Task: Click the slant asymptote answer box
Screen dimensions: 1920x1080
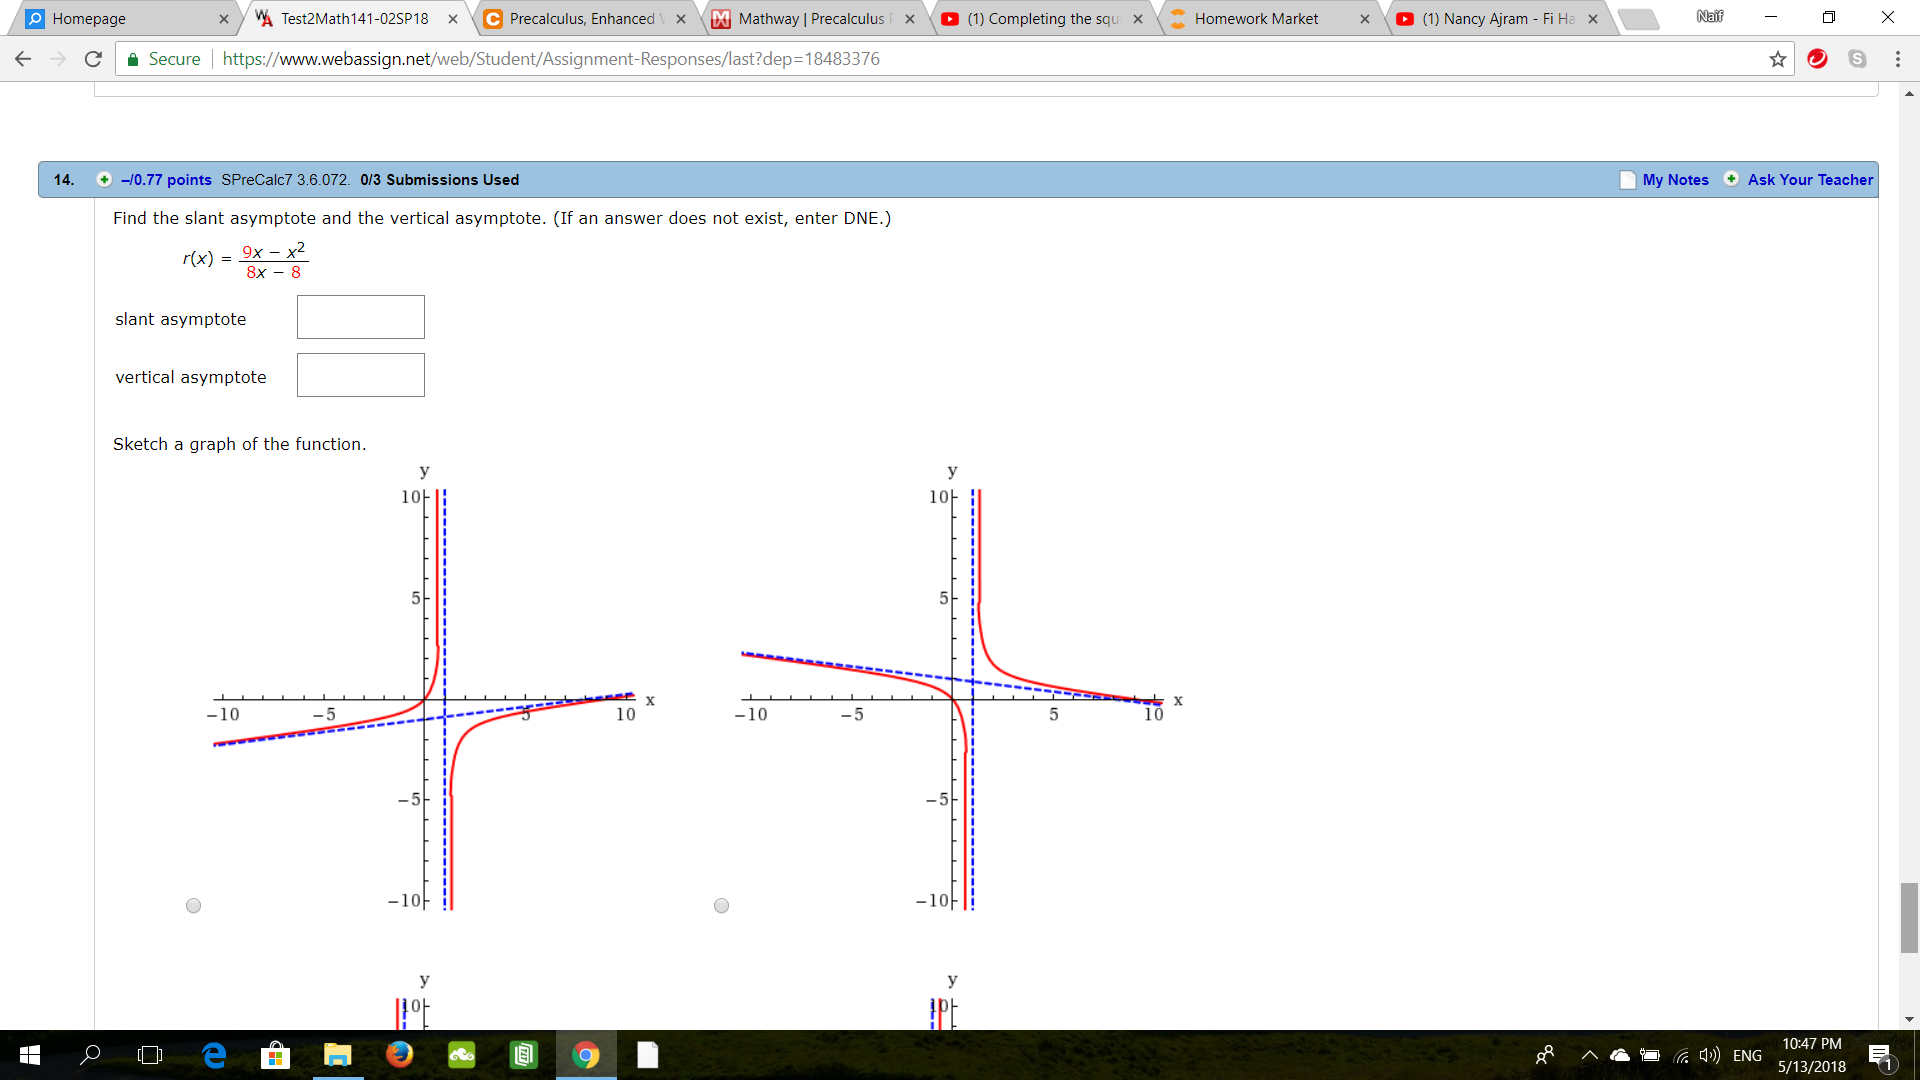Action: tap(361, 317)
